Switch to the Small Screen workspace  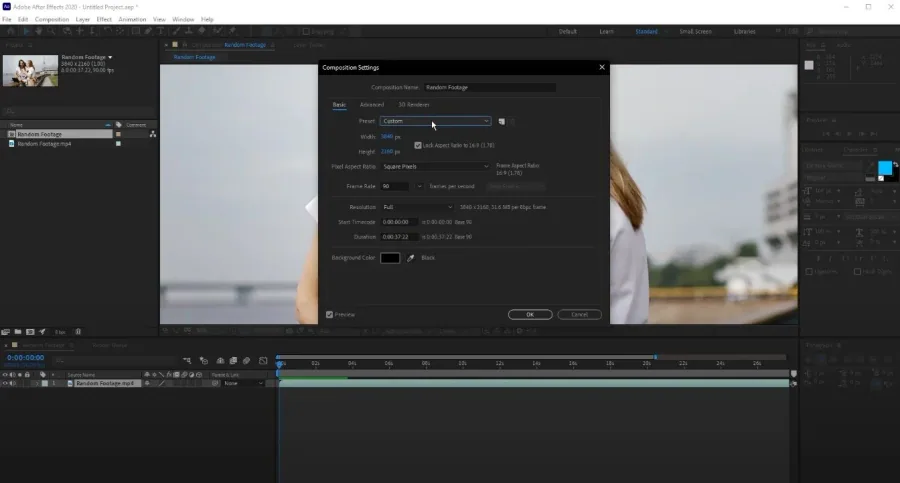(x=696, y=32)
